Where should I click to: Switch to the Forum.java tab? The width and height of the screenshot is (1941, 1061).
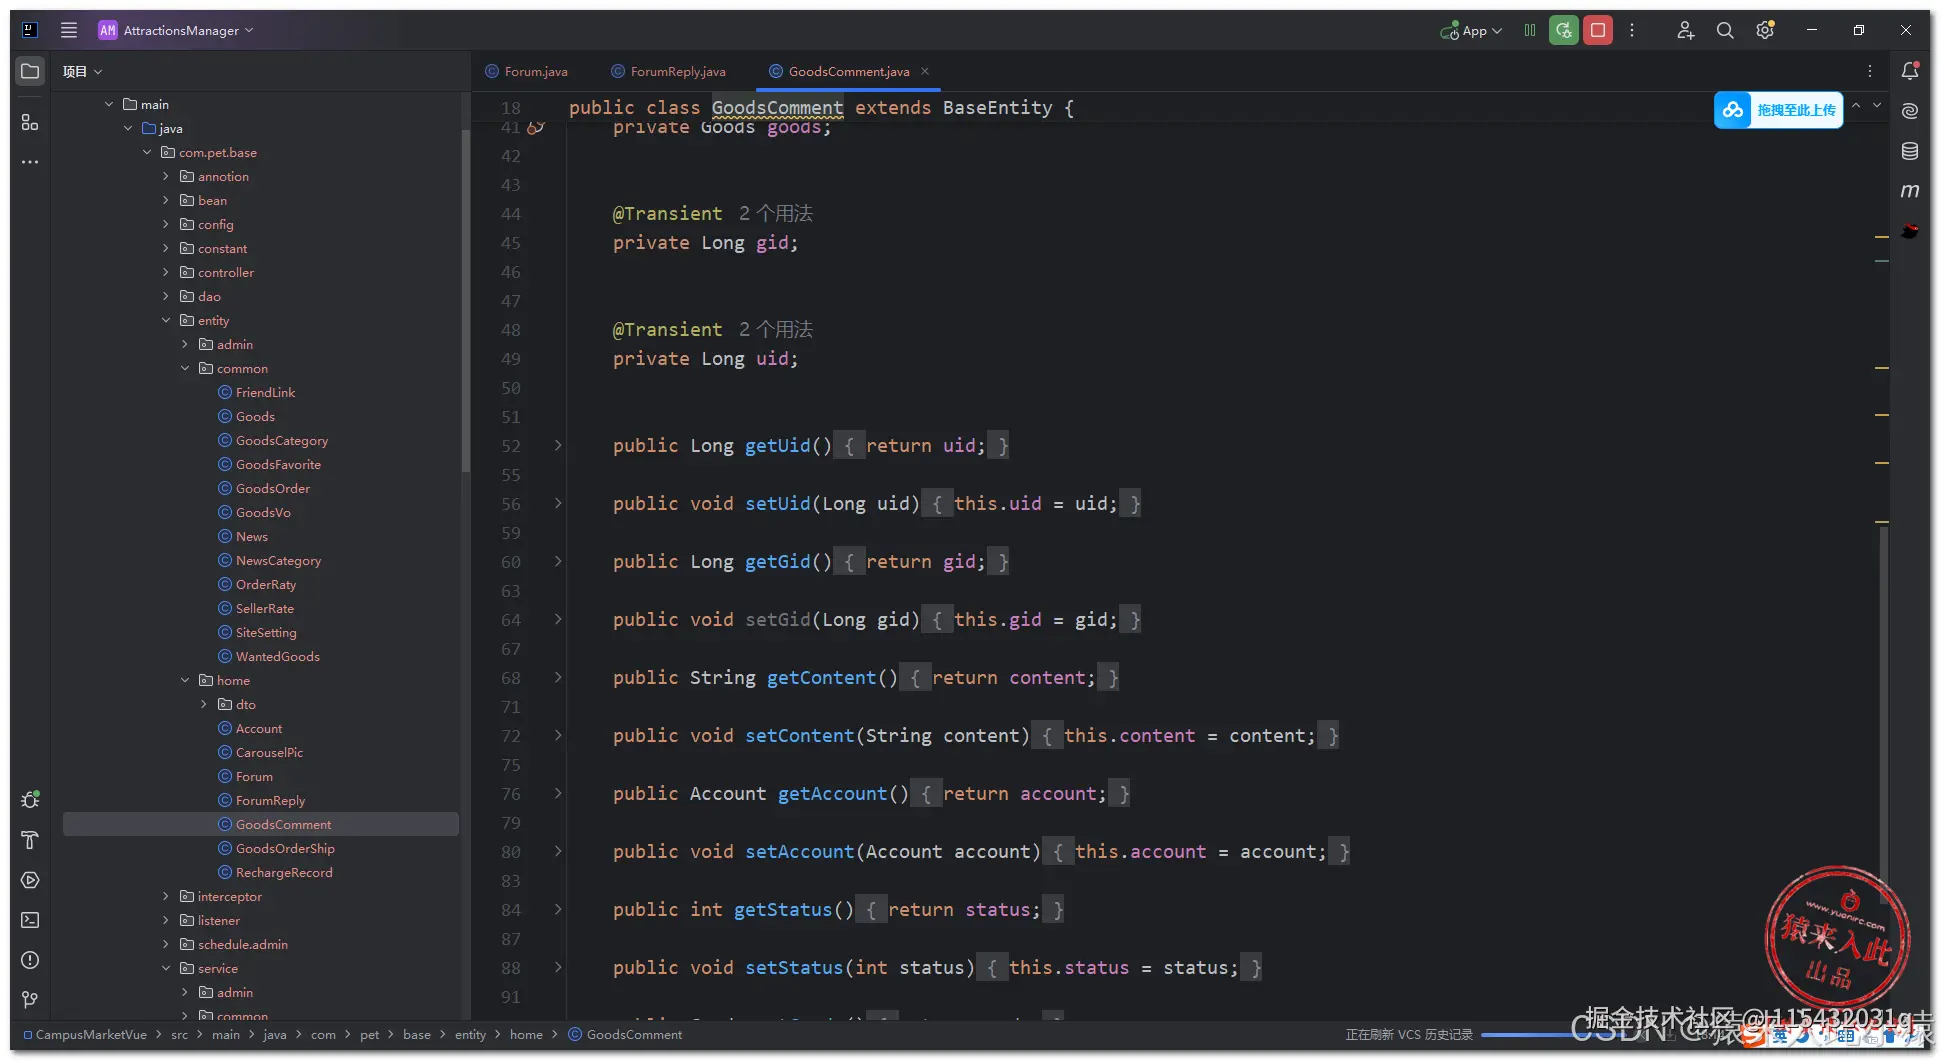pos(527,71)
